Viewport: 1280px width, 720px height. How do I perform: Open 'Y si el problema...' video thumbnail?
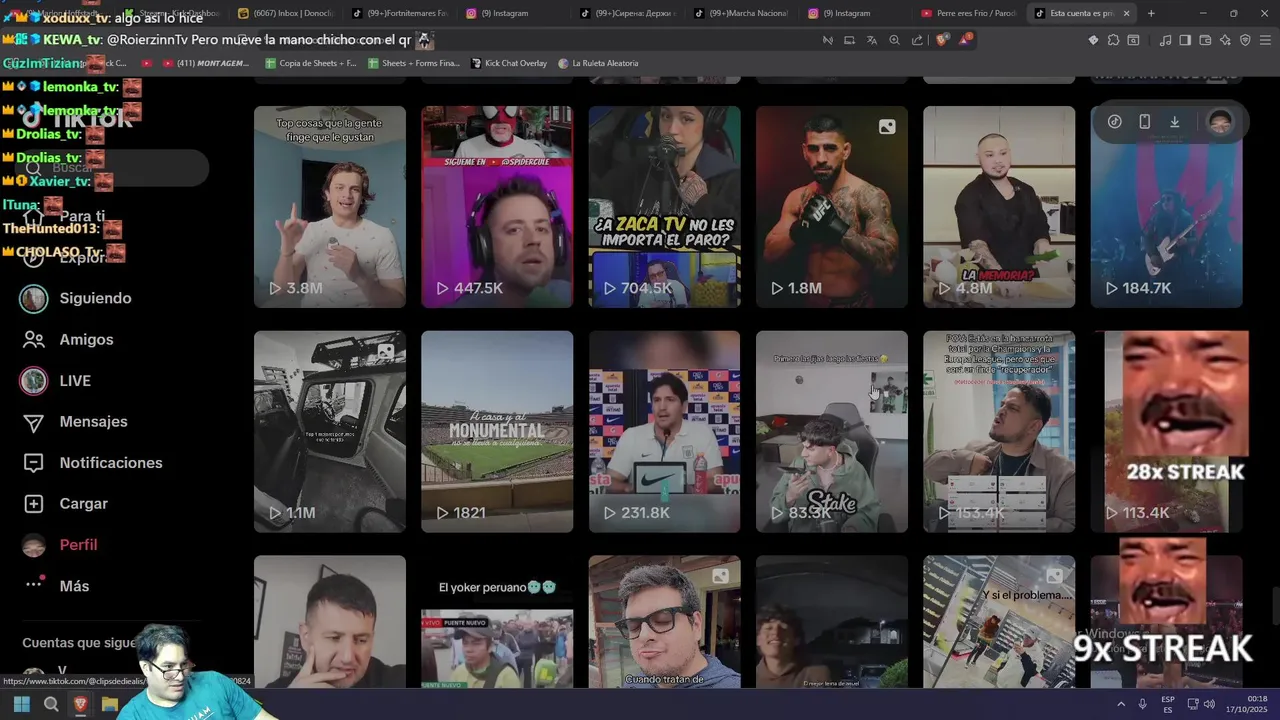point(999,622)
